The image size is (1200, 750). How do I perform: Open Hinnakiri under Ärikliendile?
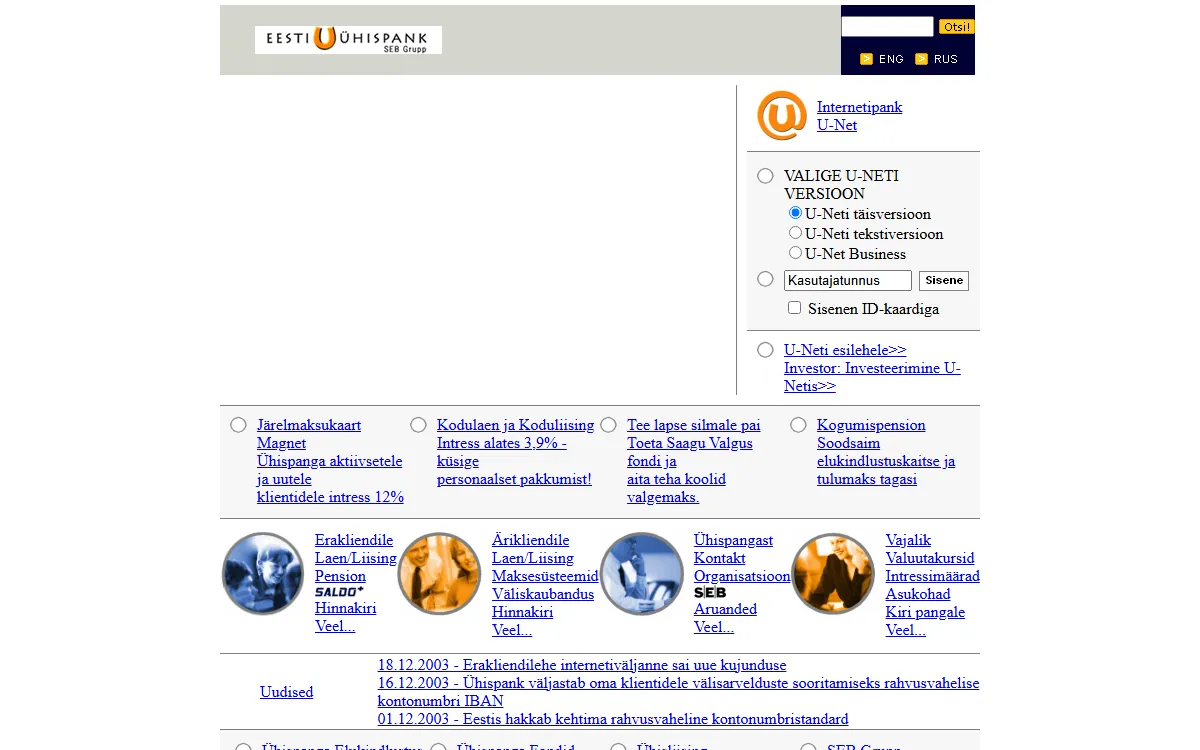pyautogui.click(x=522, y=612)
